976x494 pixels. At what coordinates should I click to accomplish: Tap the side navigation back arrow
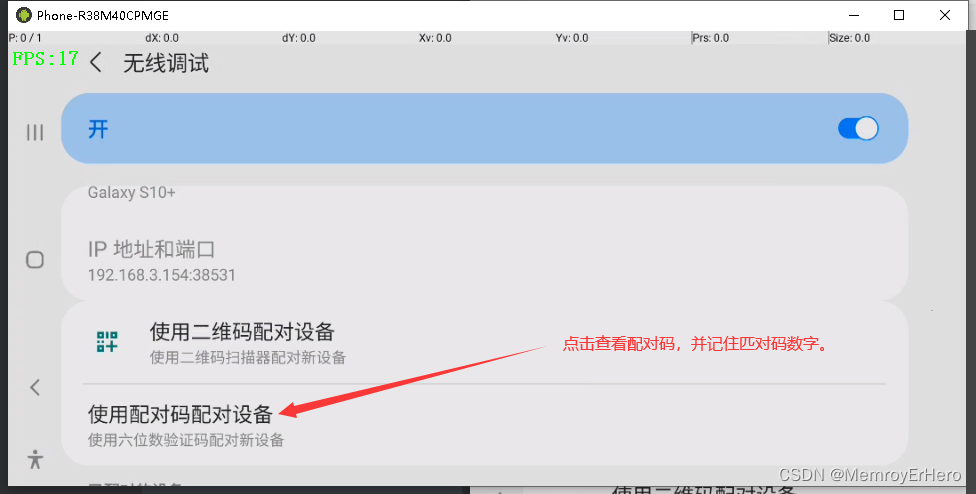tap(35, 387)
